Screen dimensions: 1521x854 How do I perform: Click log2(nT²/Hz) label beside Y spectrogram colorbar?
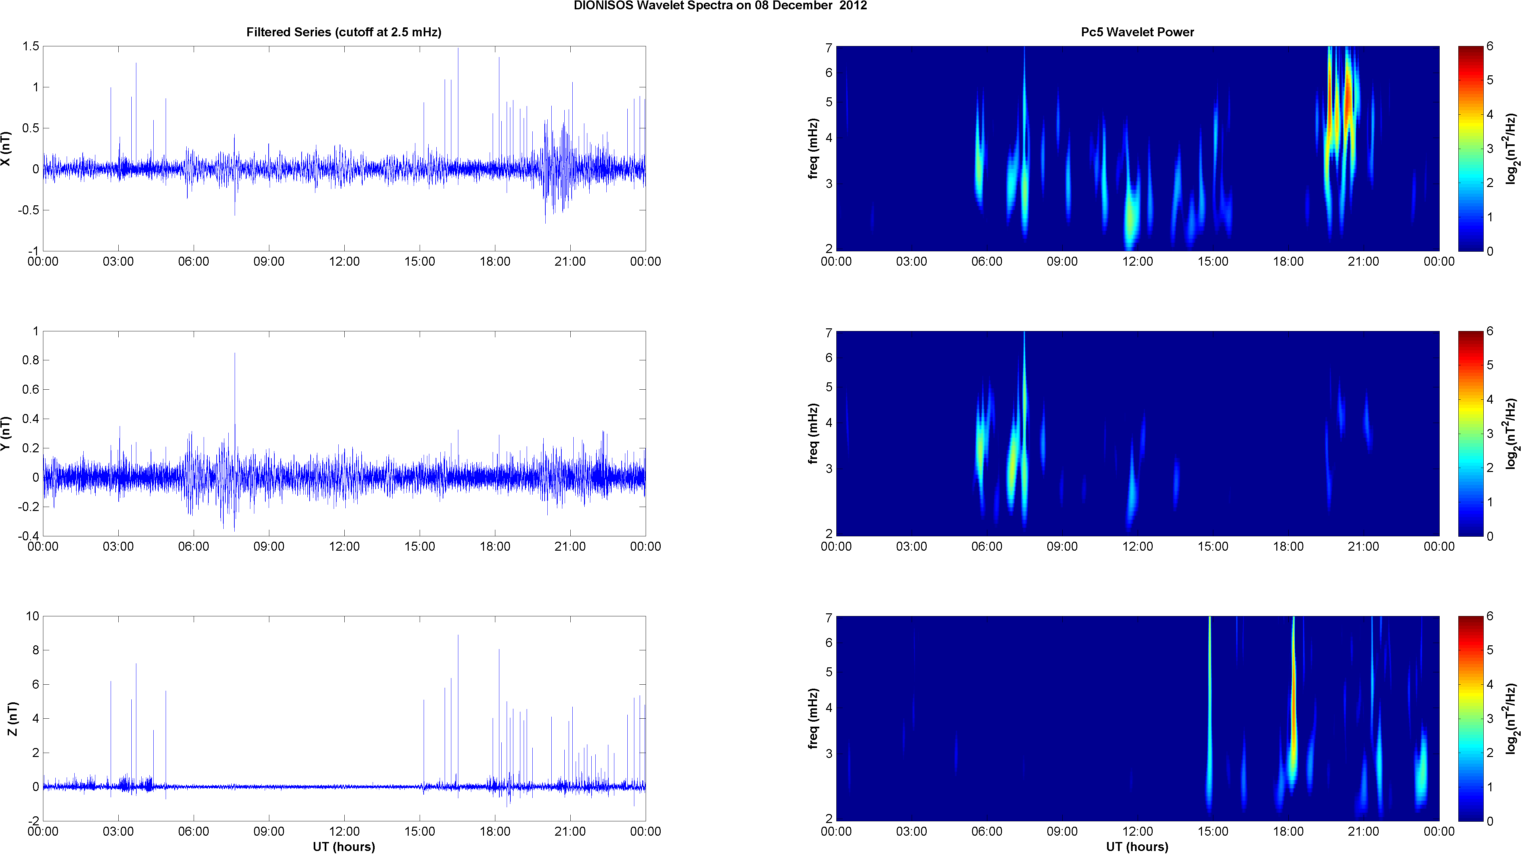pos(1512,433)
